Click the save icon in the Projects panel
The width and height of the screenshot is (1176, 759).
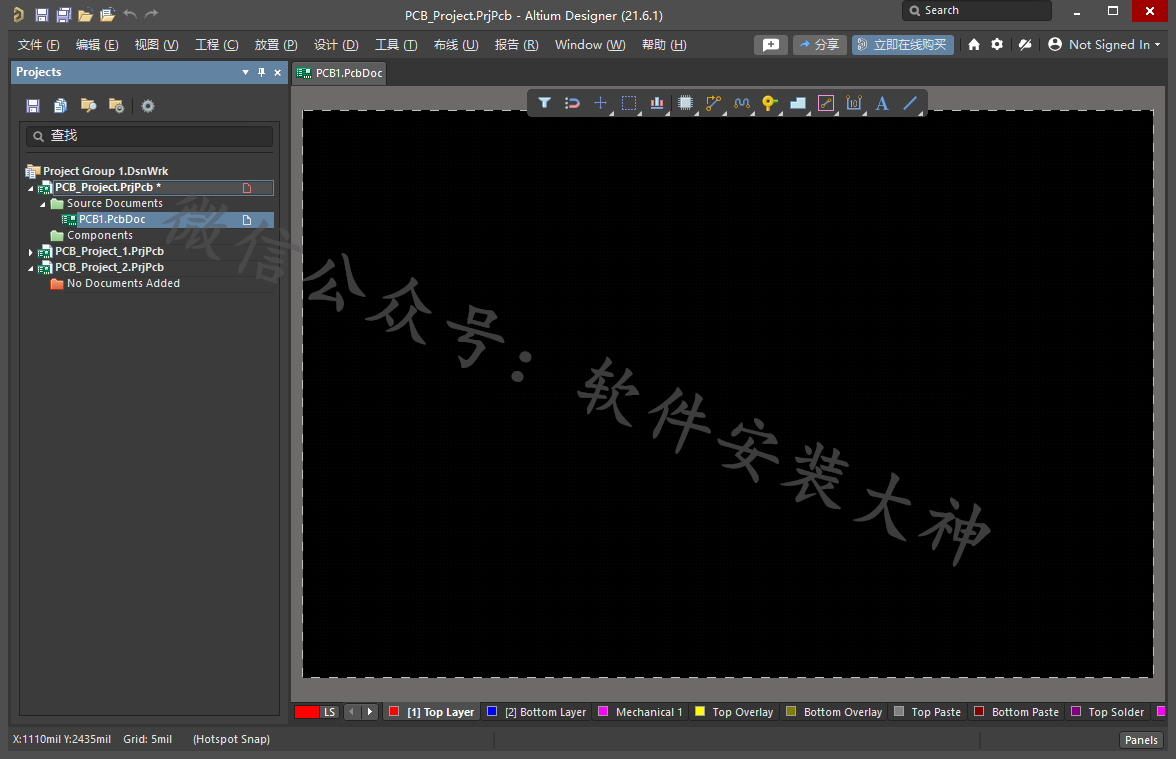click(33, 106)
